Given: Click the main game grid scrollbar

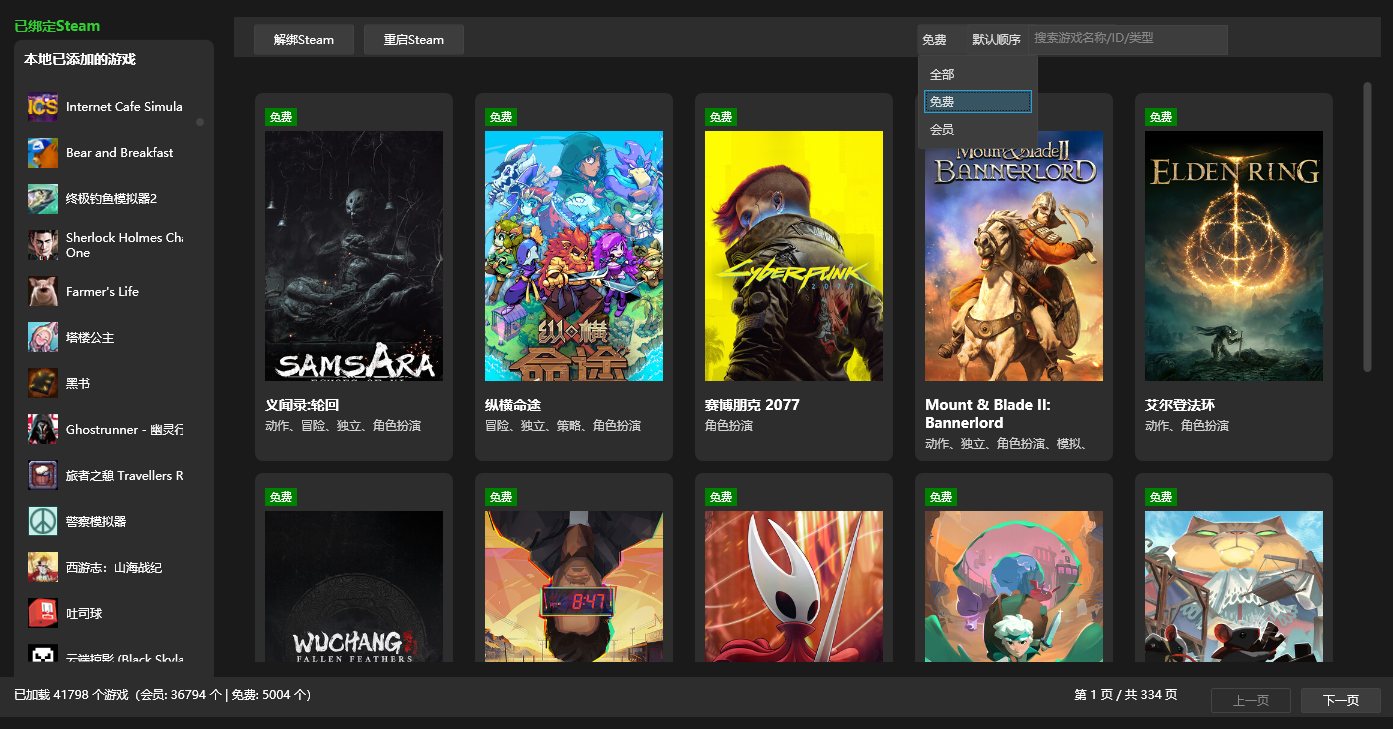Looking at the screenshot, I should coord(1367,227).
